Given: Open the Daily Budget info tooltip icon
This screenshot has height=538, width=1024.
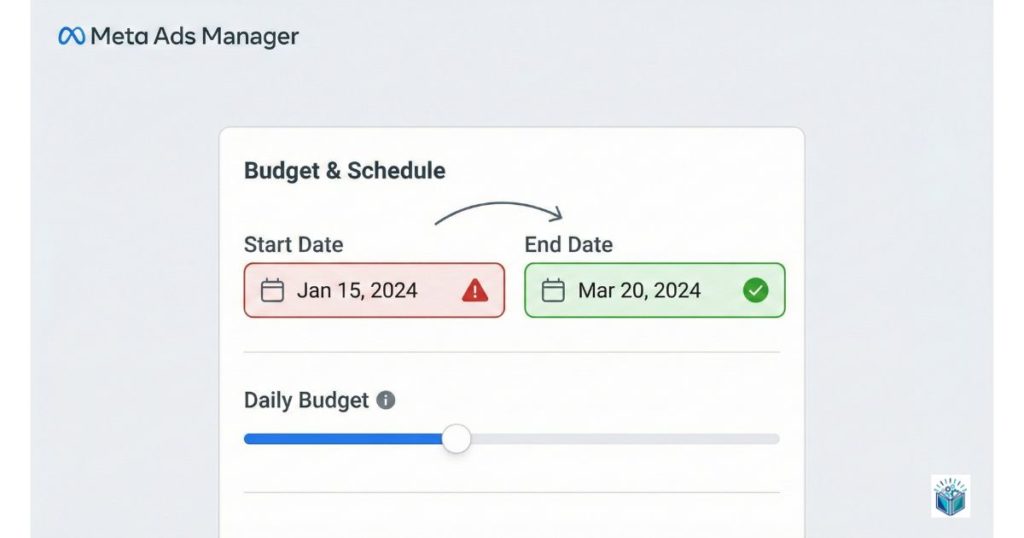Looking at the screenshot, I should (386, 401).
